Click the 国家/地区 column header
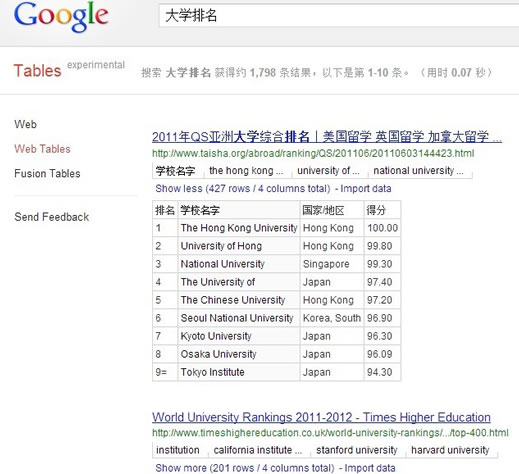 [332, 210]
